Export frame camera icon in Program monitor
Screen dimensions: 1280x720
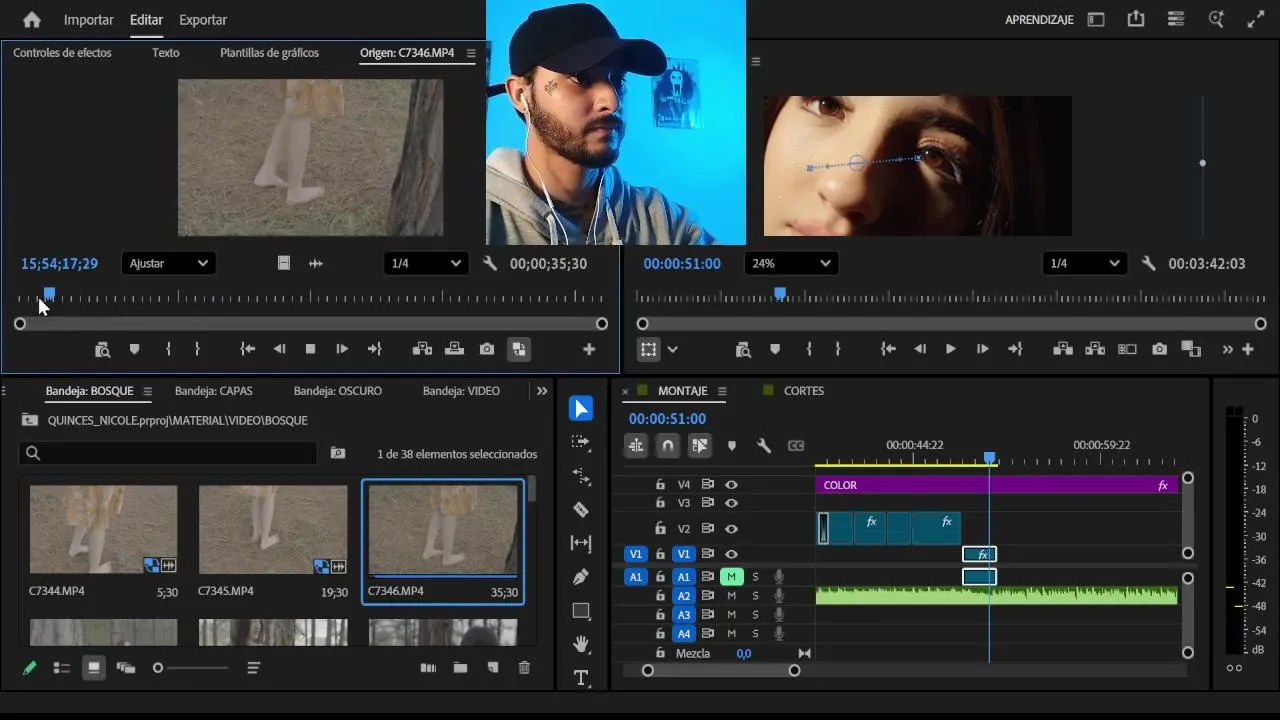[x=1159, y=349]
